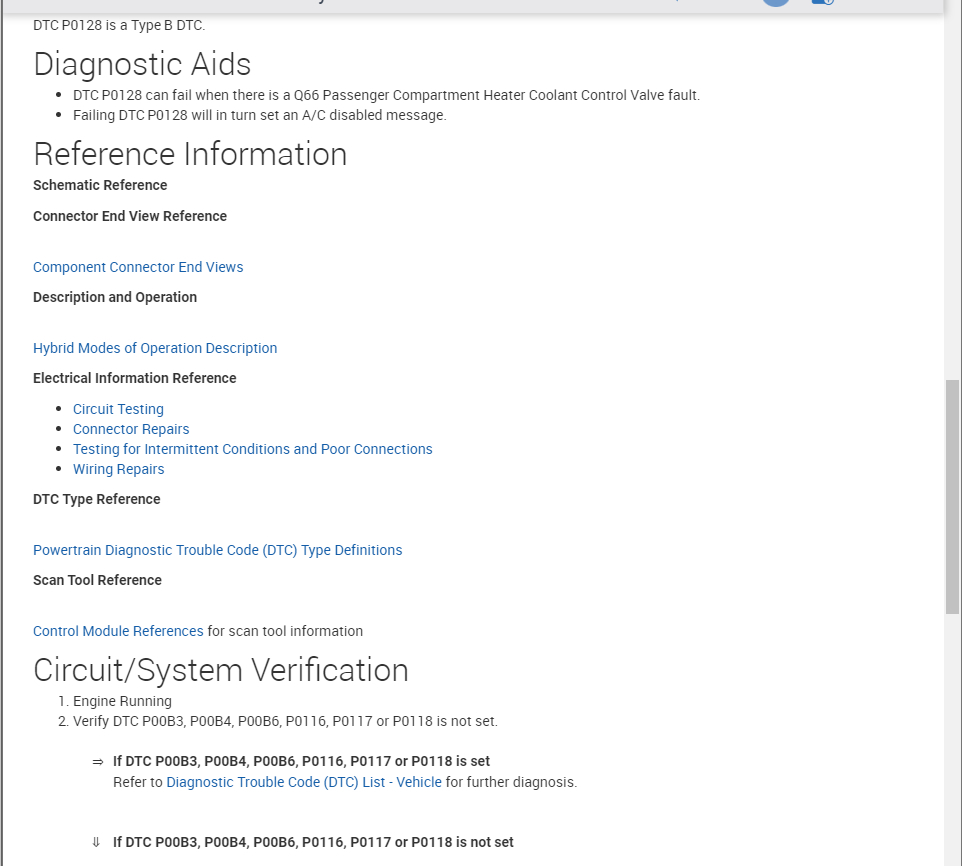
Task: Open Testing for Intermittent Conditions link
Action: pos(252,449)
